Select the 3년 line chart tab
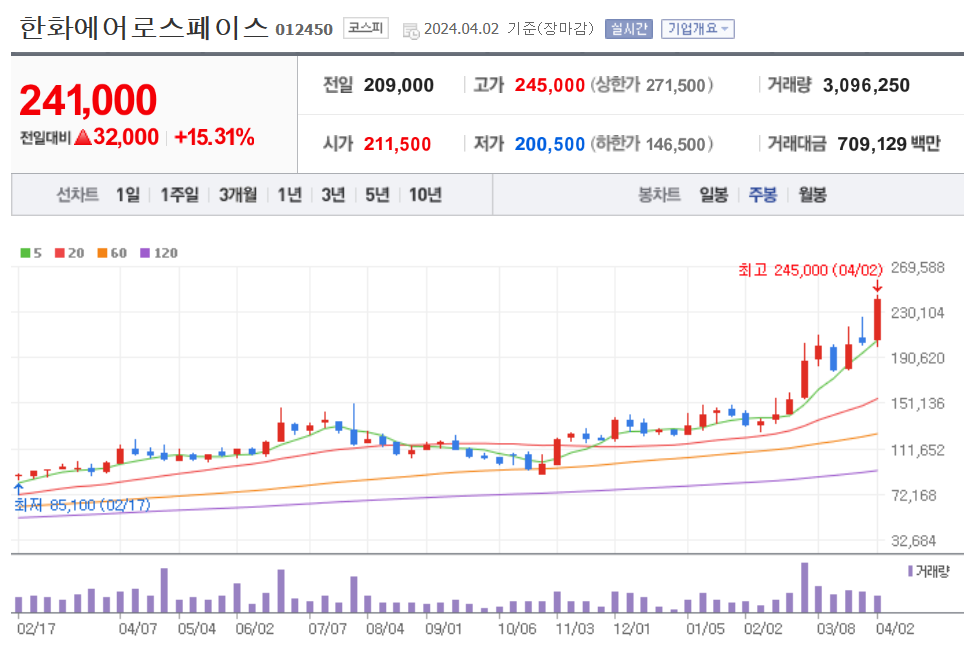 [333, 195]
